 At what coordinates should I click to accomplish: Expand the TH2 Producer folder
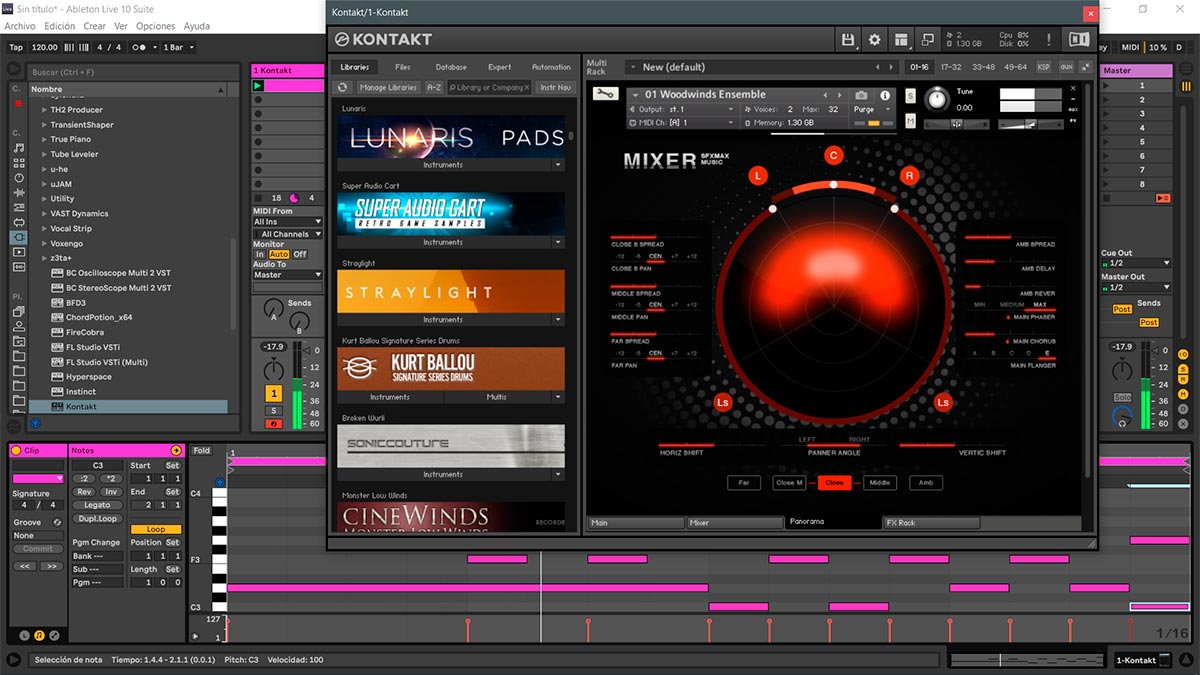pos(44,110)
